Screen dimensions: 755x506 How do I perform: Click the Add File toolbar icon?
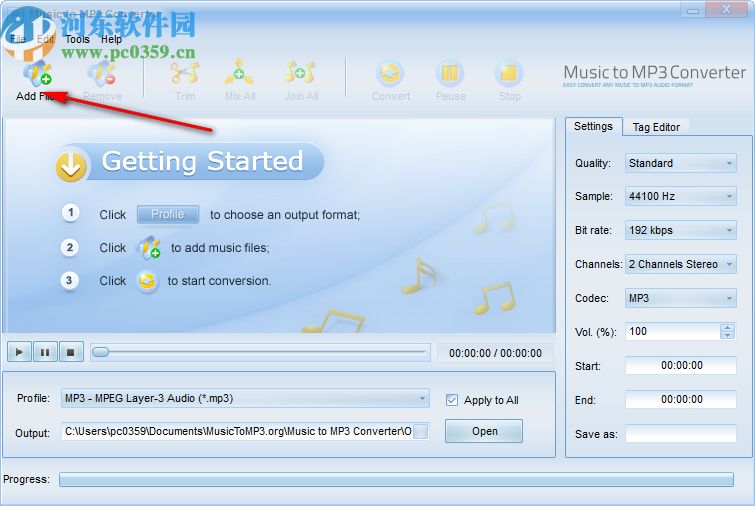(37, 74)
